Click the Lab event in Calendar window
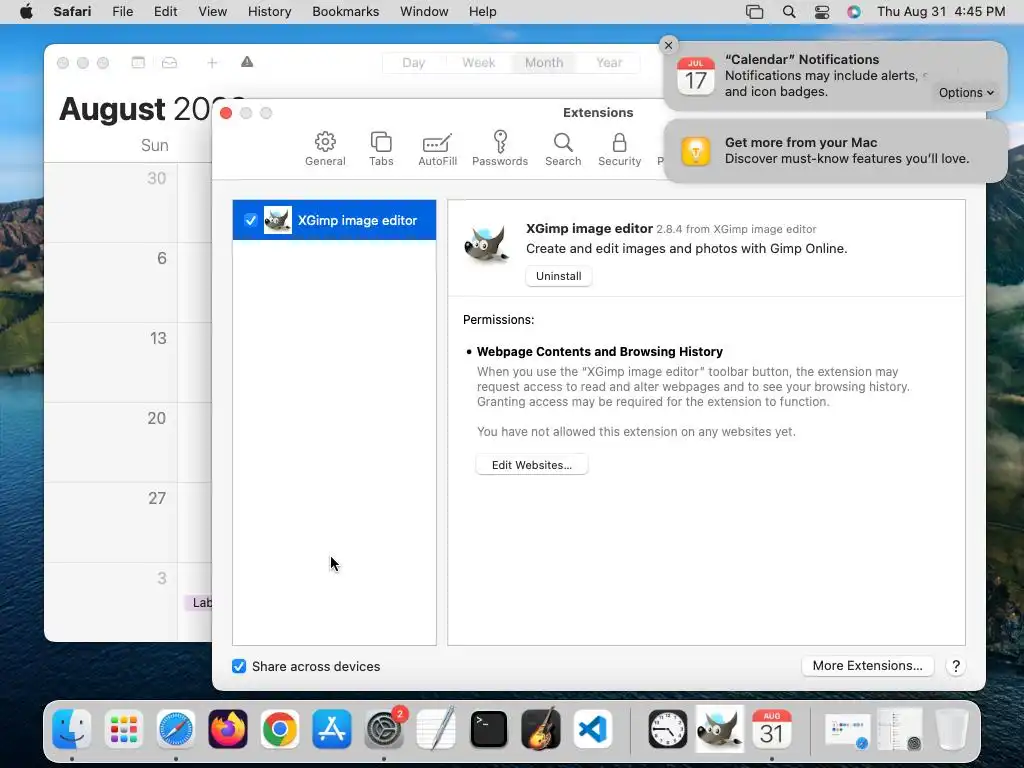This screenshot has width=1024, height=768. pyautogui.click(x=199, y=603)
